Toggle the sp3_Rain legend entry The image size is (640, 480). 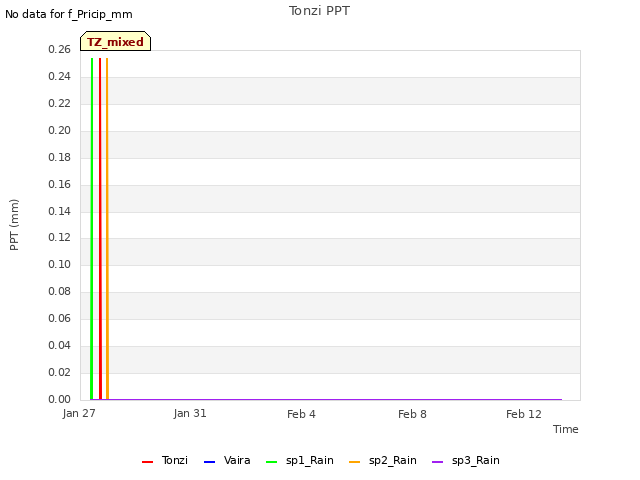coord(466,460)
